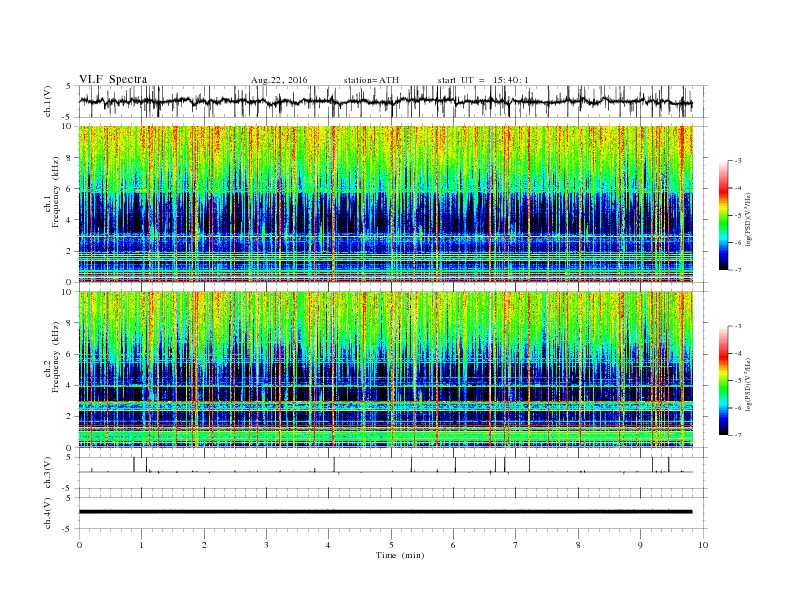This screenshot has width=792, height=612.
Task: Click the ch.4(V) axis label
Action: (49, 513)
